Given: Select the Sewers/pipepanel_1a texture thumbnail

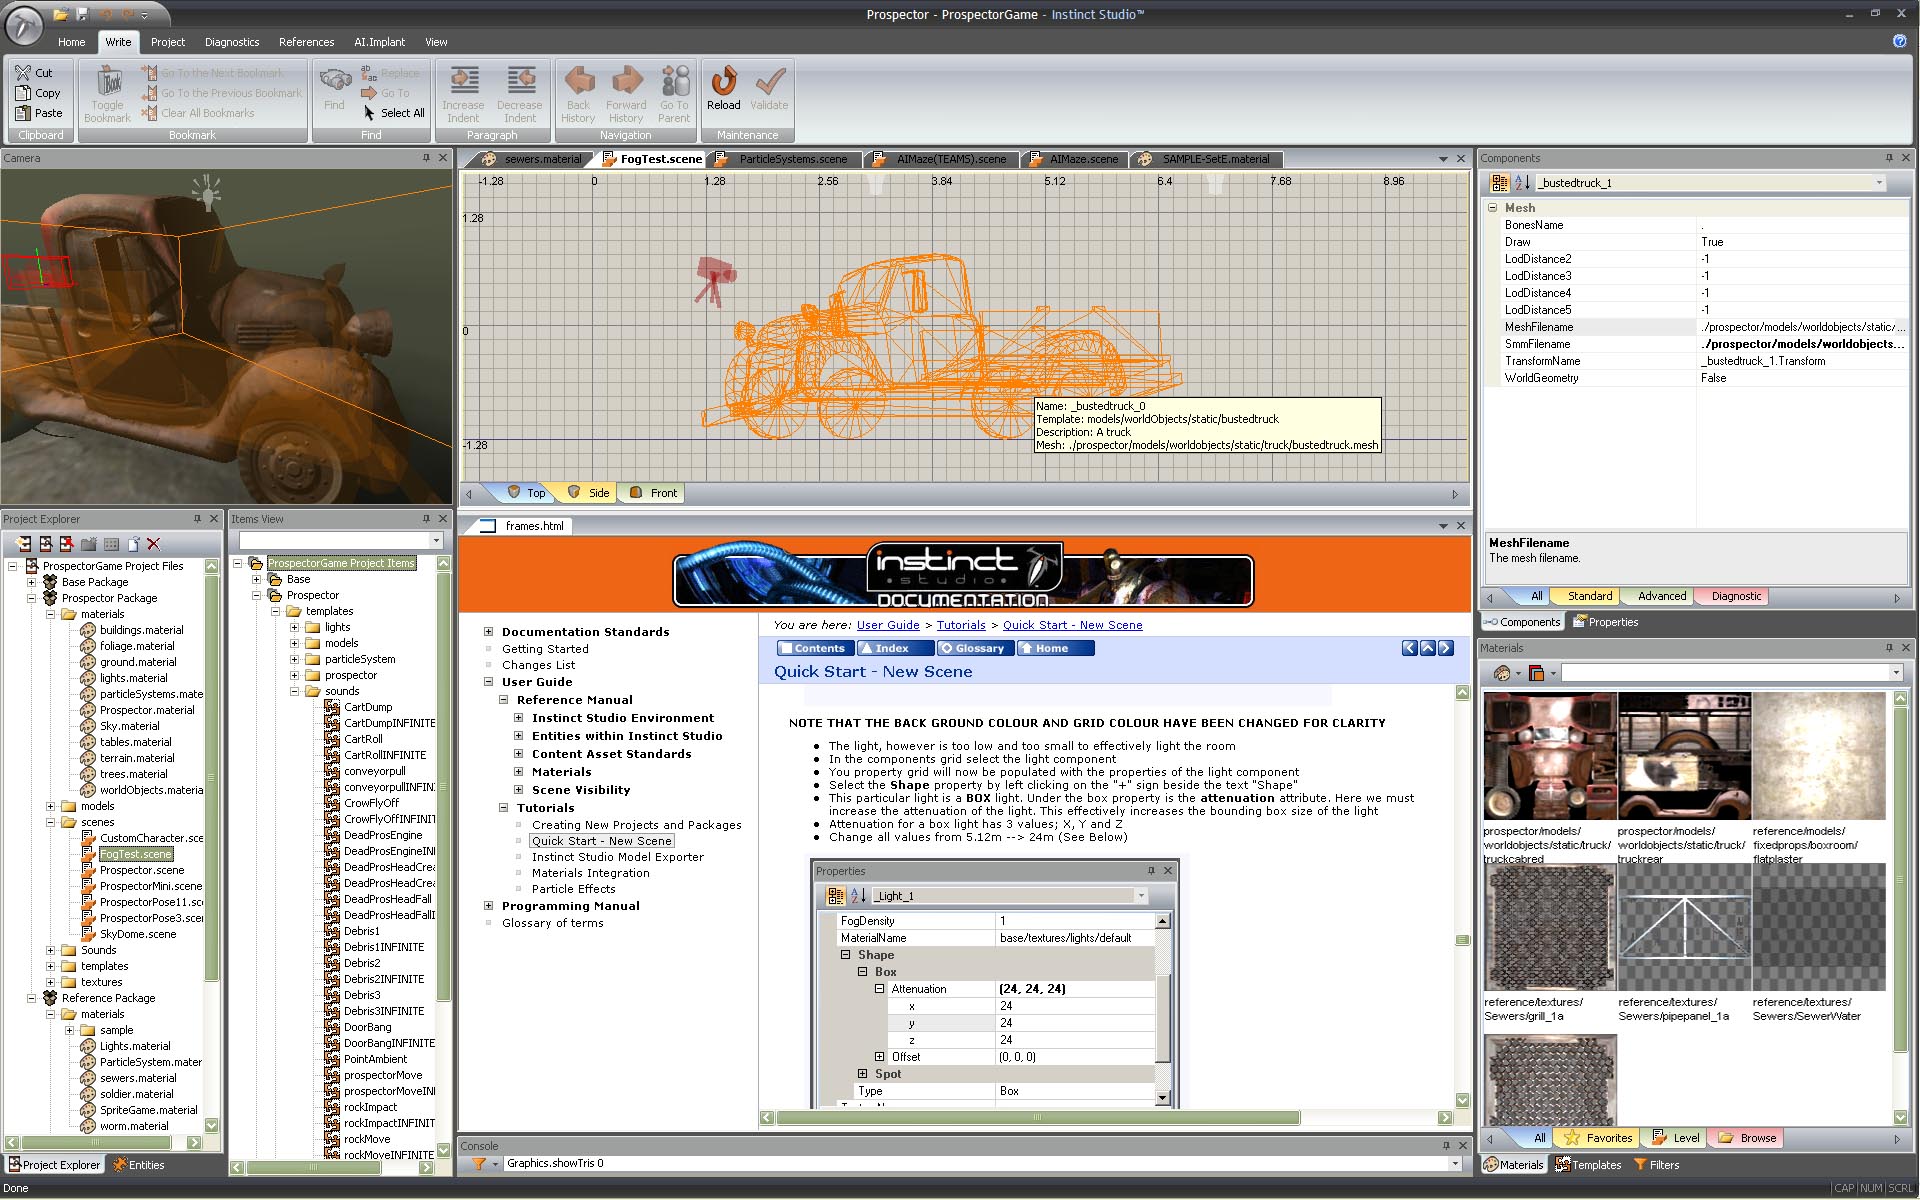Looking at the screenshot, I should [x=1685, y=927].
